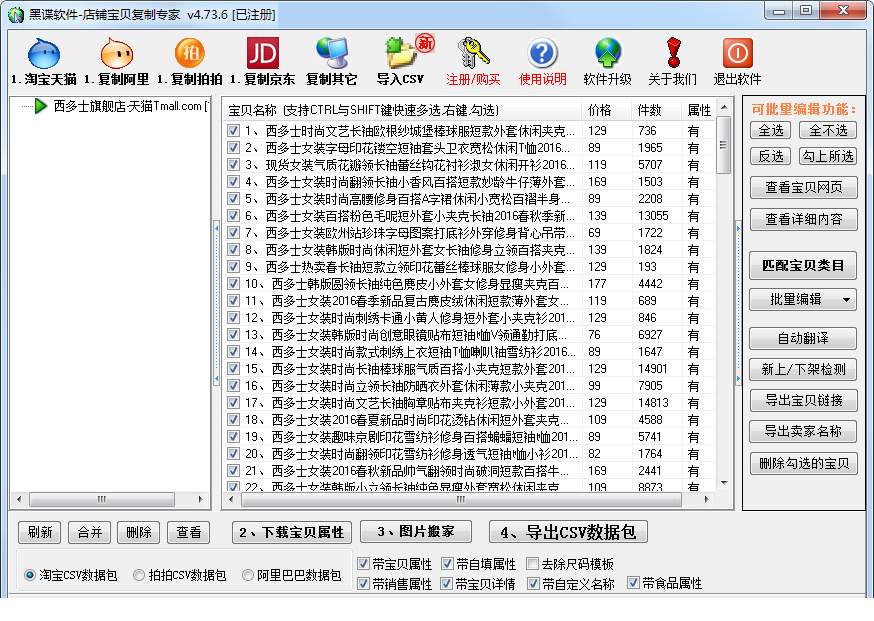Click the 刷新 button
This screenshot has height=621, width=874.
tap(40, 532)
